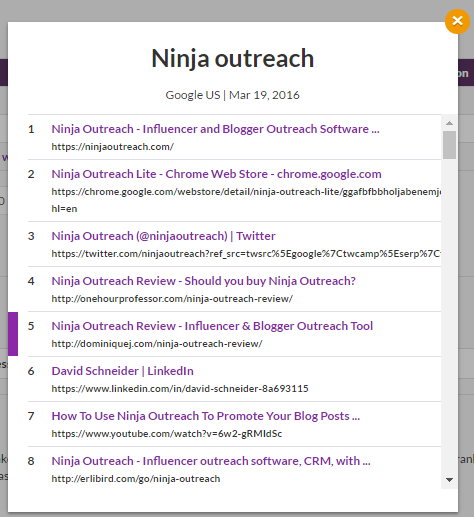The width and height of the screenshot is (474, 517).
Task: Click rank number 5 in results
Action: [x=31, y=326]
